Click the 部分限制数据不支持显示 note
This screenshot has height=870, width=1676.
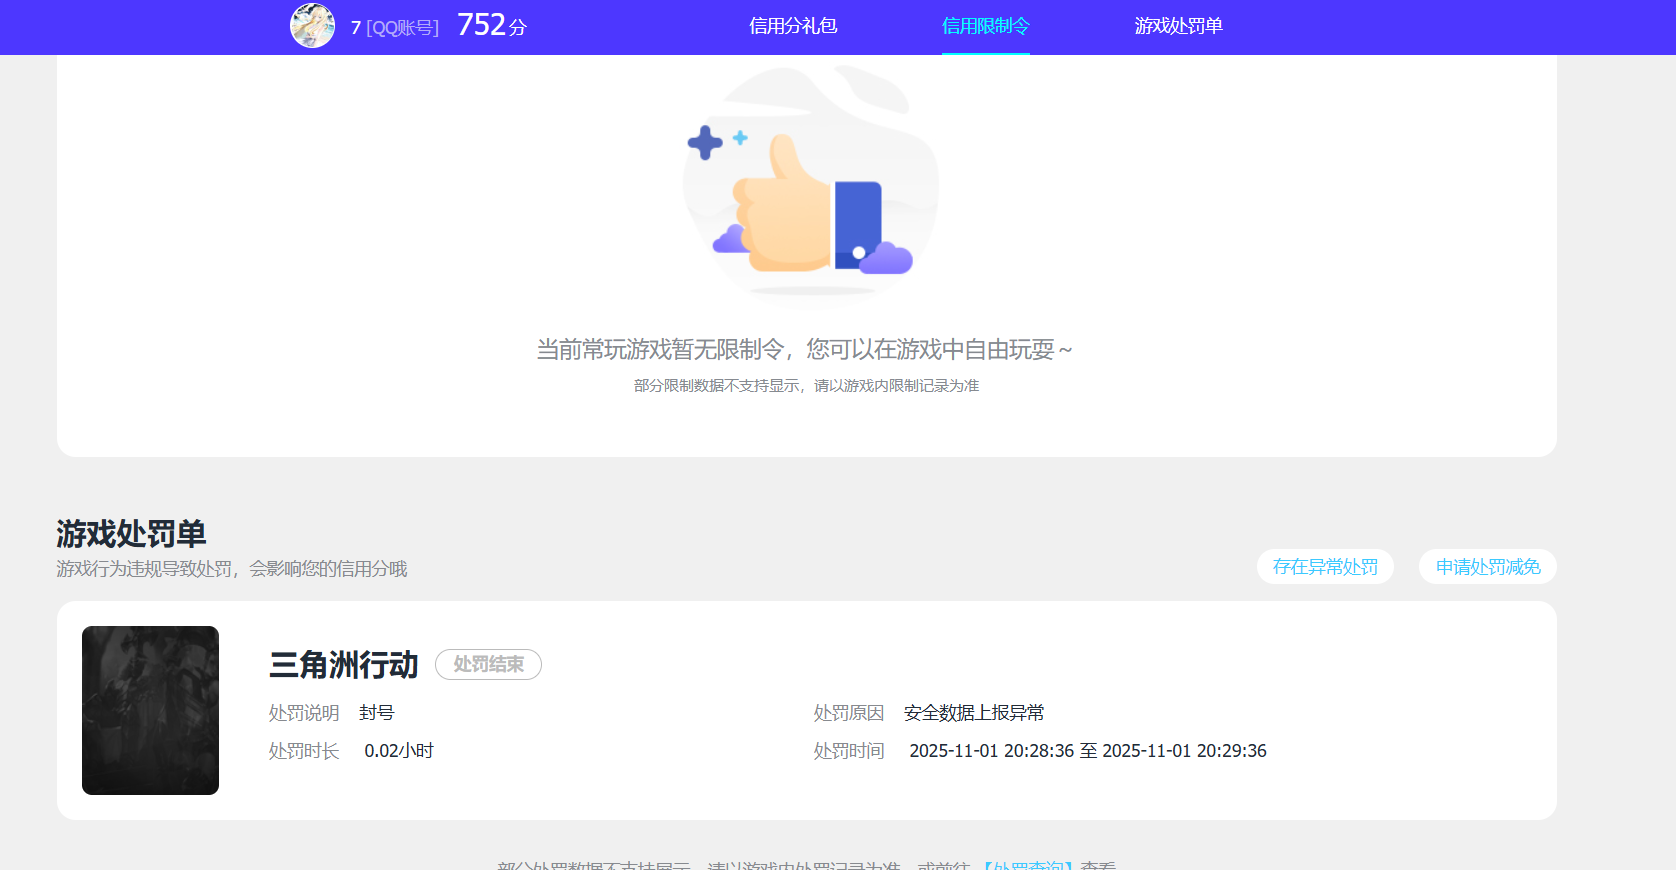click(806, 386)
